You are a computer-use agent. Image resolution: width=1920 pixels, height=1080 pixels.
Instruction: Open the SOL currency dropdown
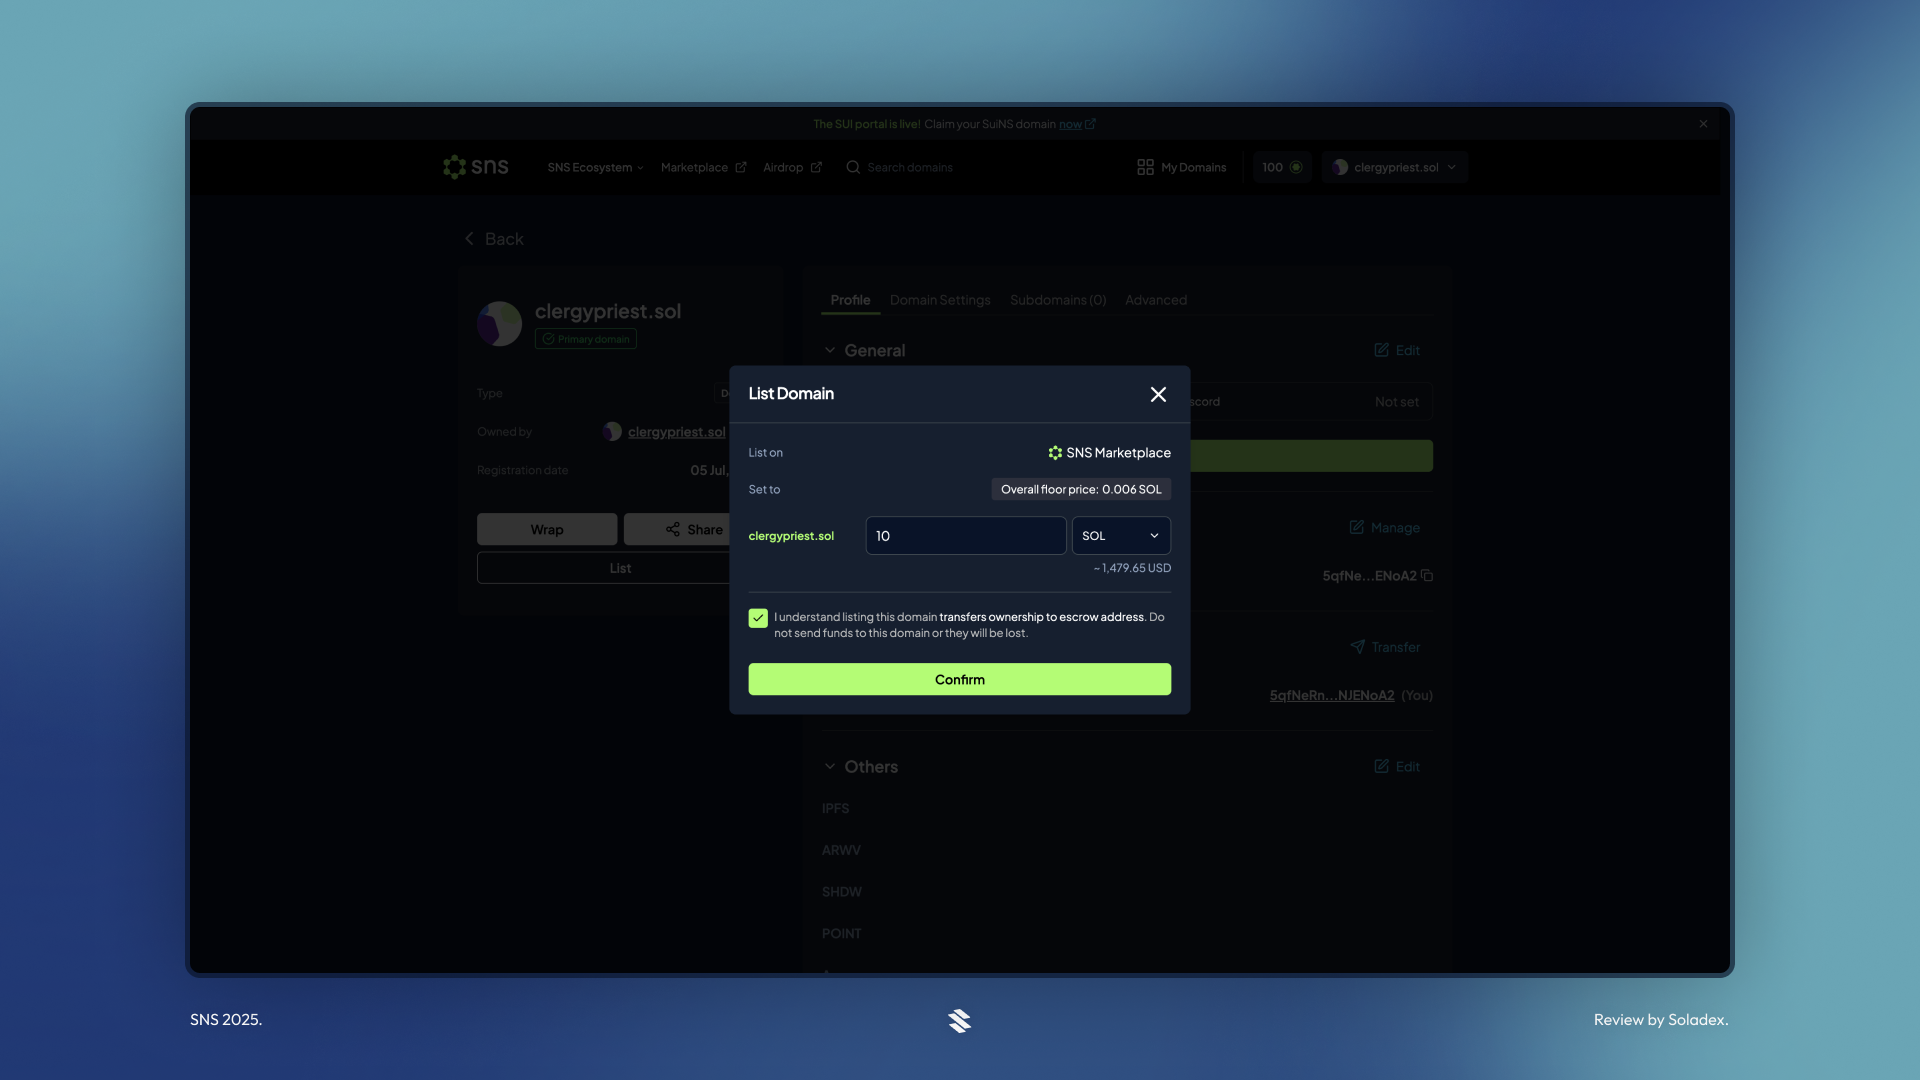(1121, 536)
